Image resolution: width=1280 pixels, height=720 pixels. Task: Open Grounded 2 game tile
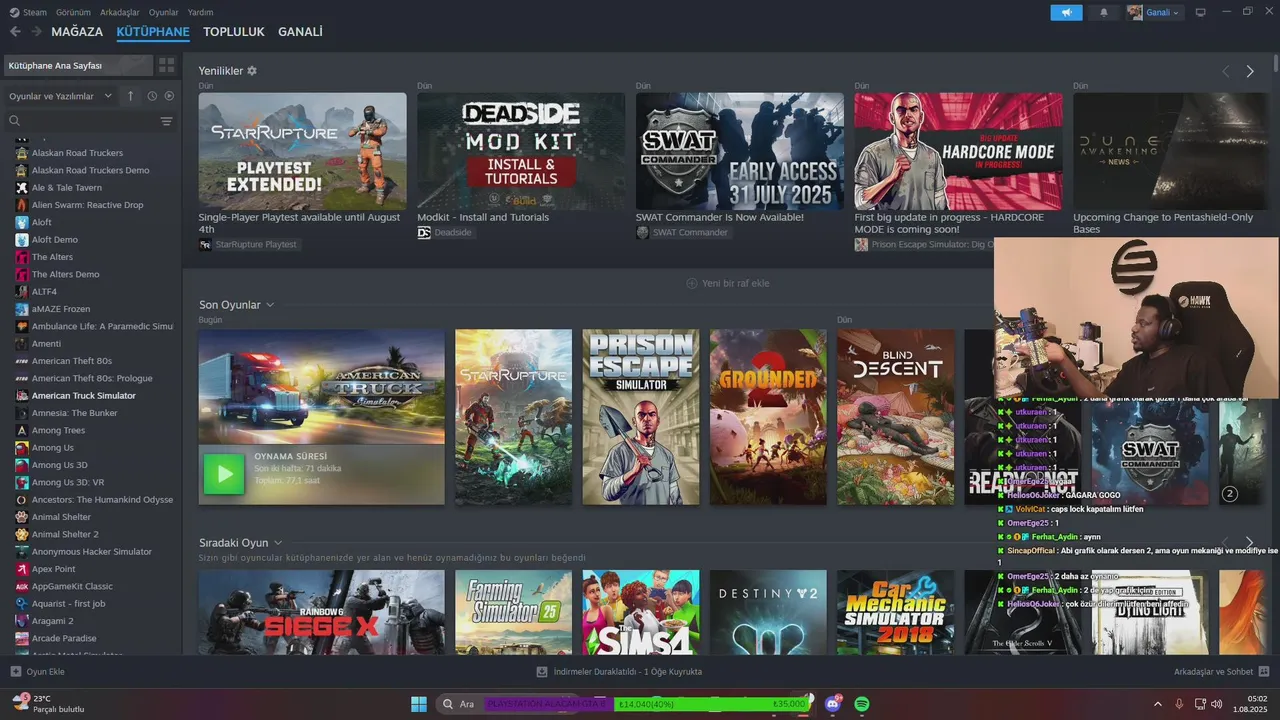click(768, 417)
